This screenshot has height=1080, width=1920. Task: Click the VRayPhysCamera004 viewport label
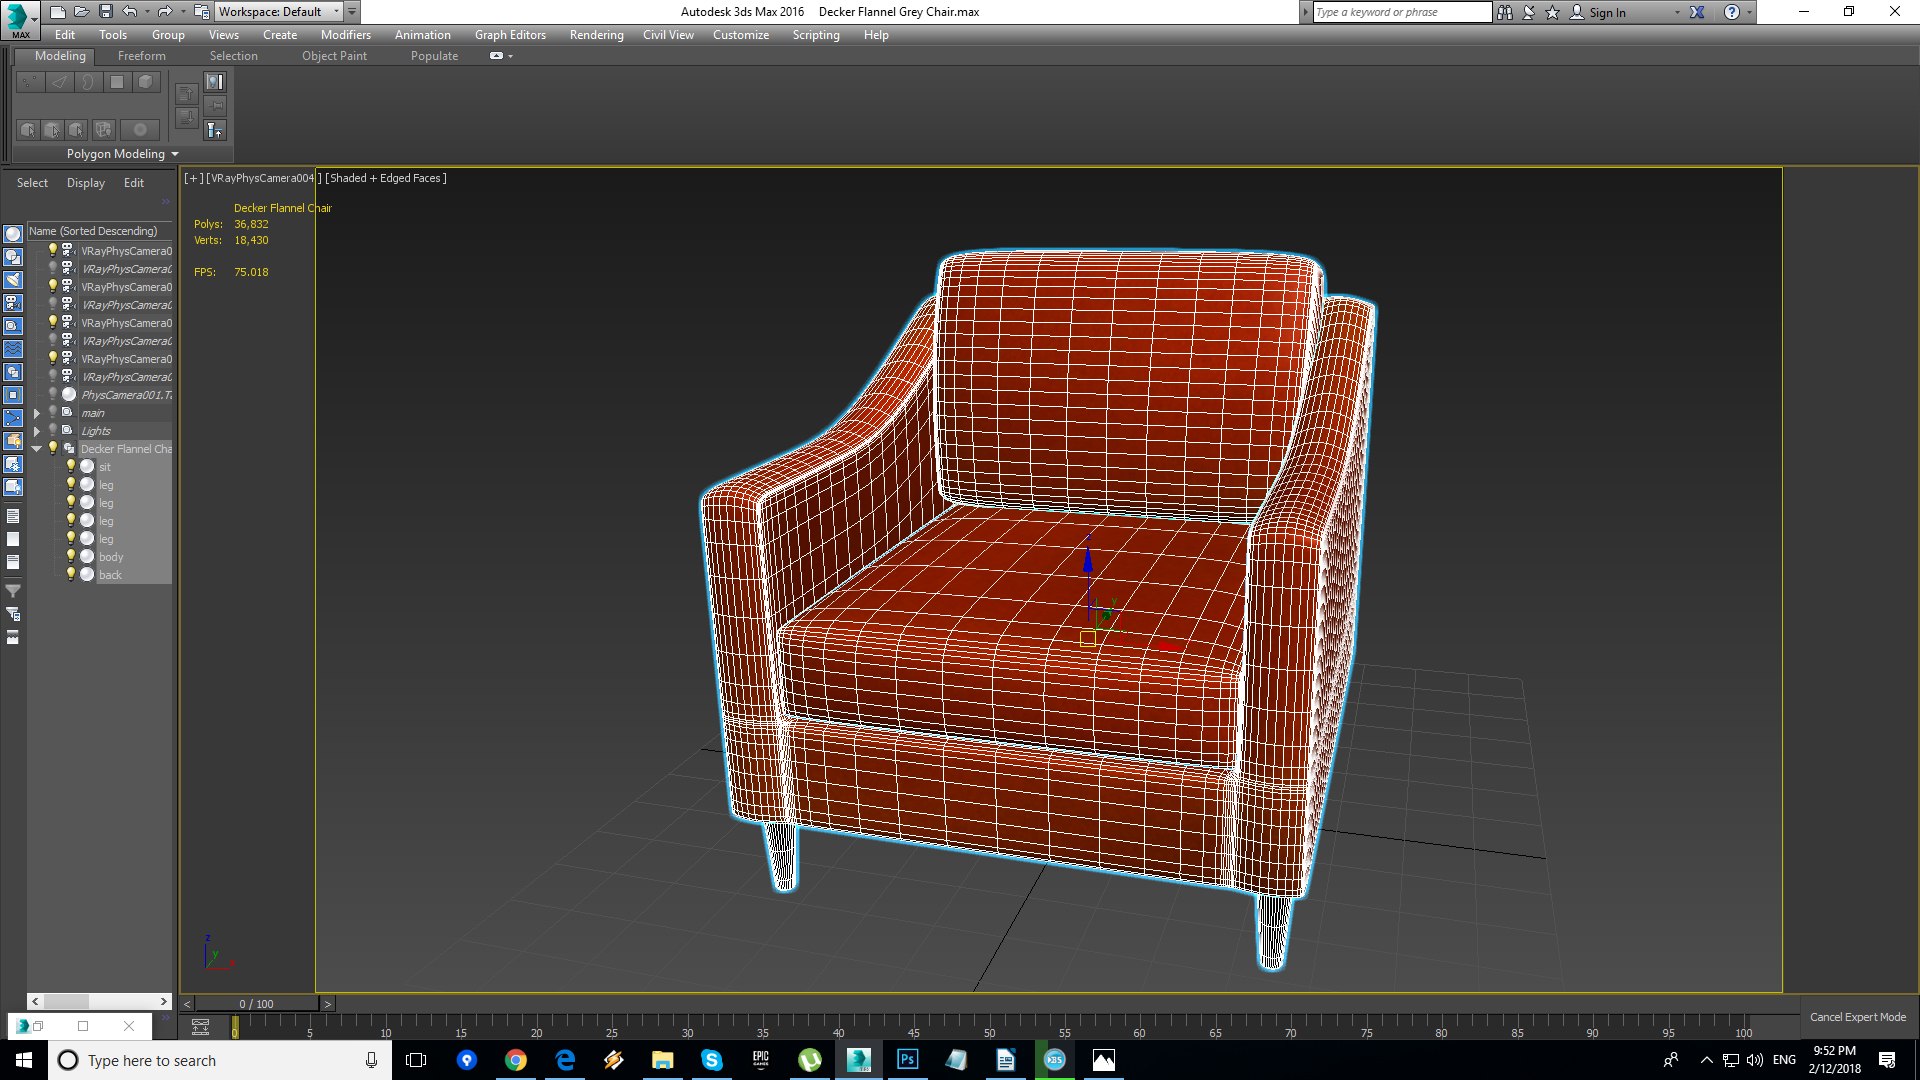pos(261,178)
